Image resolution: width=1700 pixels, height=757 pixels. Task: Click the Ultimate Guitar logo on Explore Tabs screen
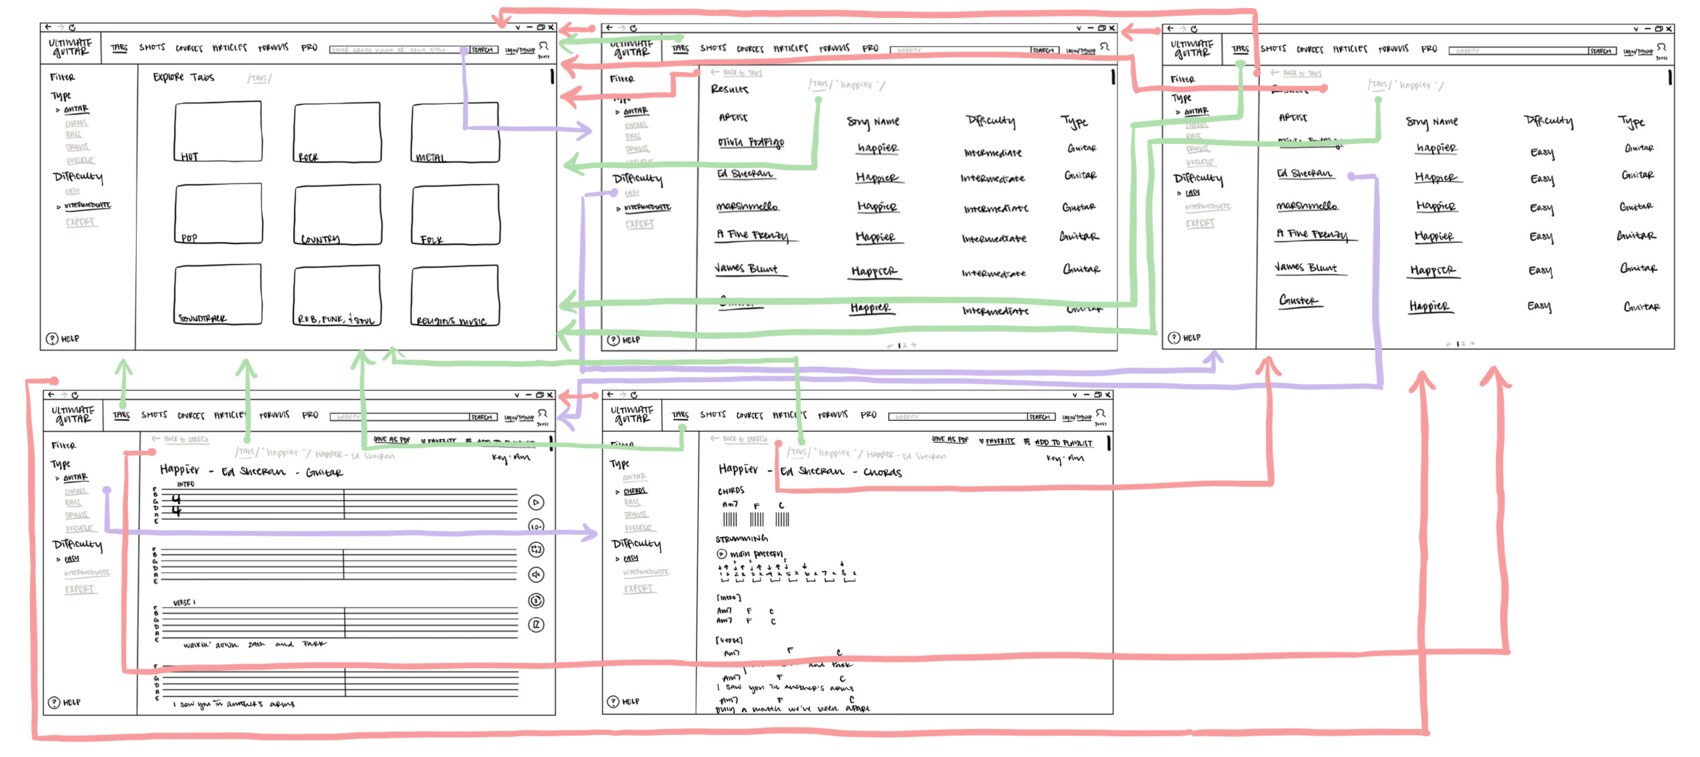(x=70, y=48)
